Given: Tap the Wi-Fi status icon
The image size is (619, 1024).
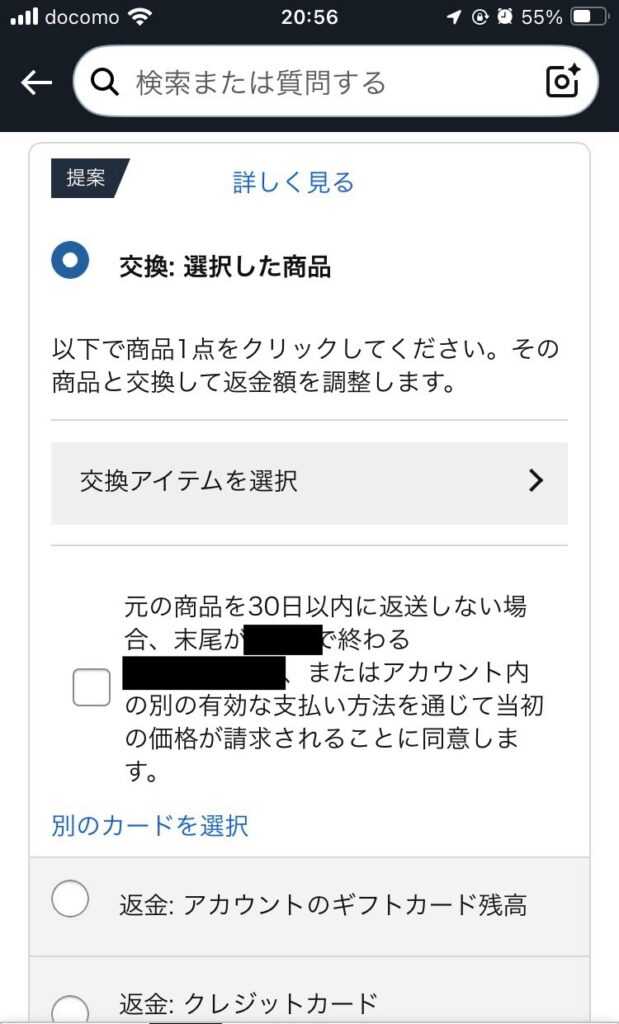Looking at the screenshot, I should tap(140, 17).
